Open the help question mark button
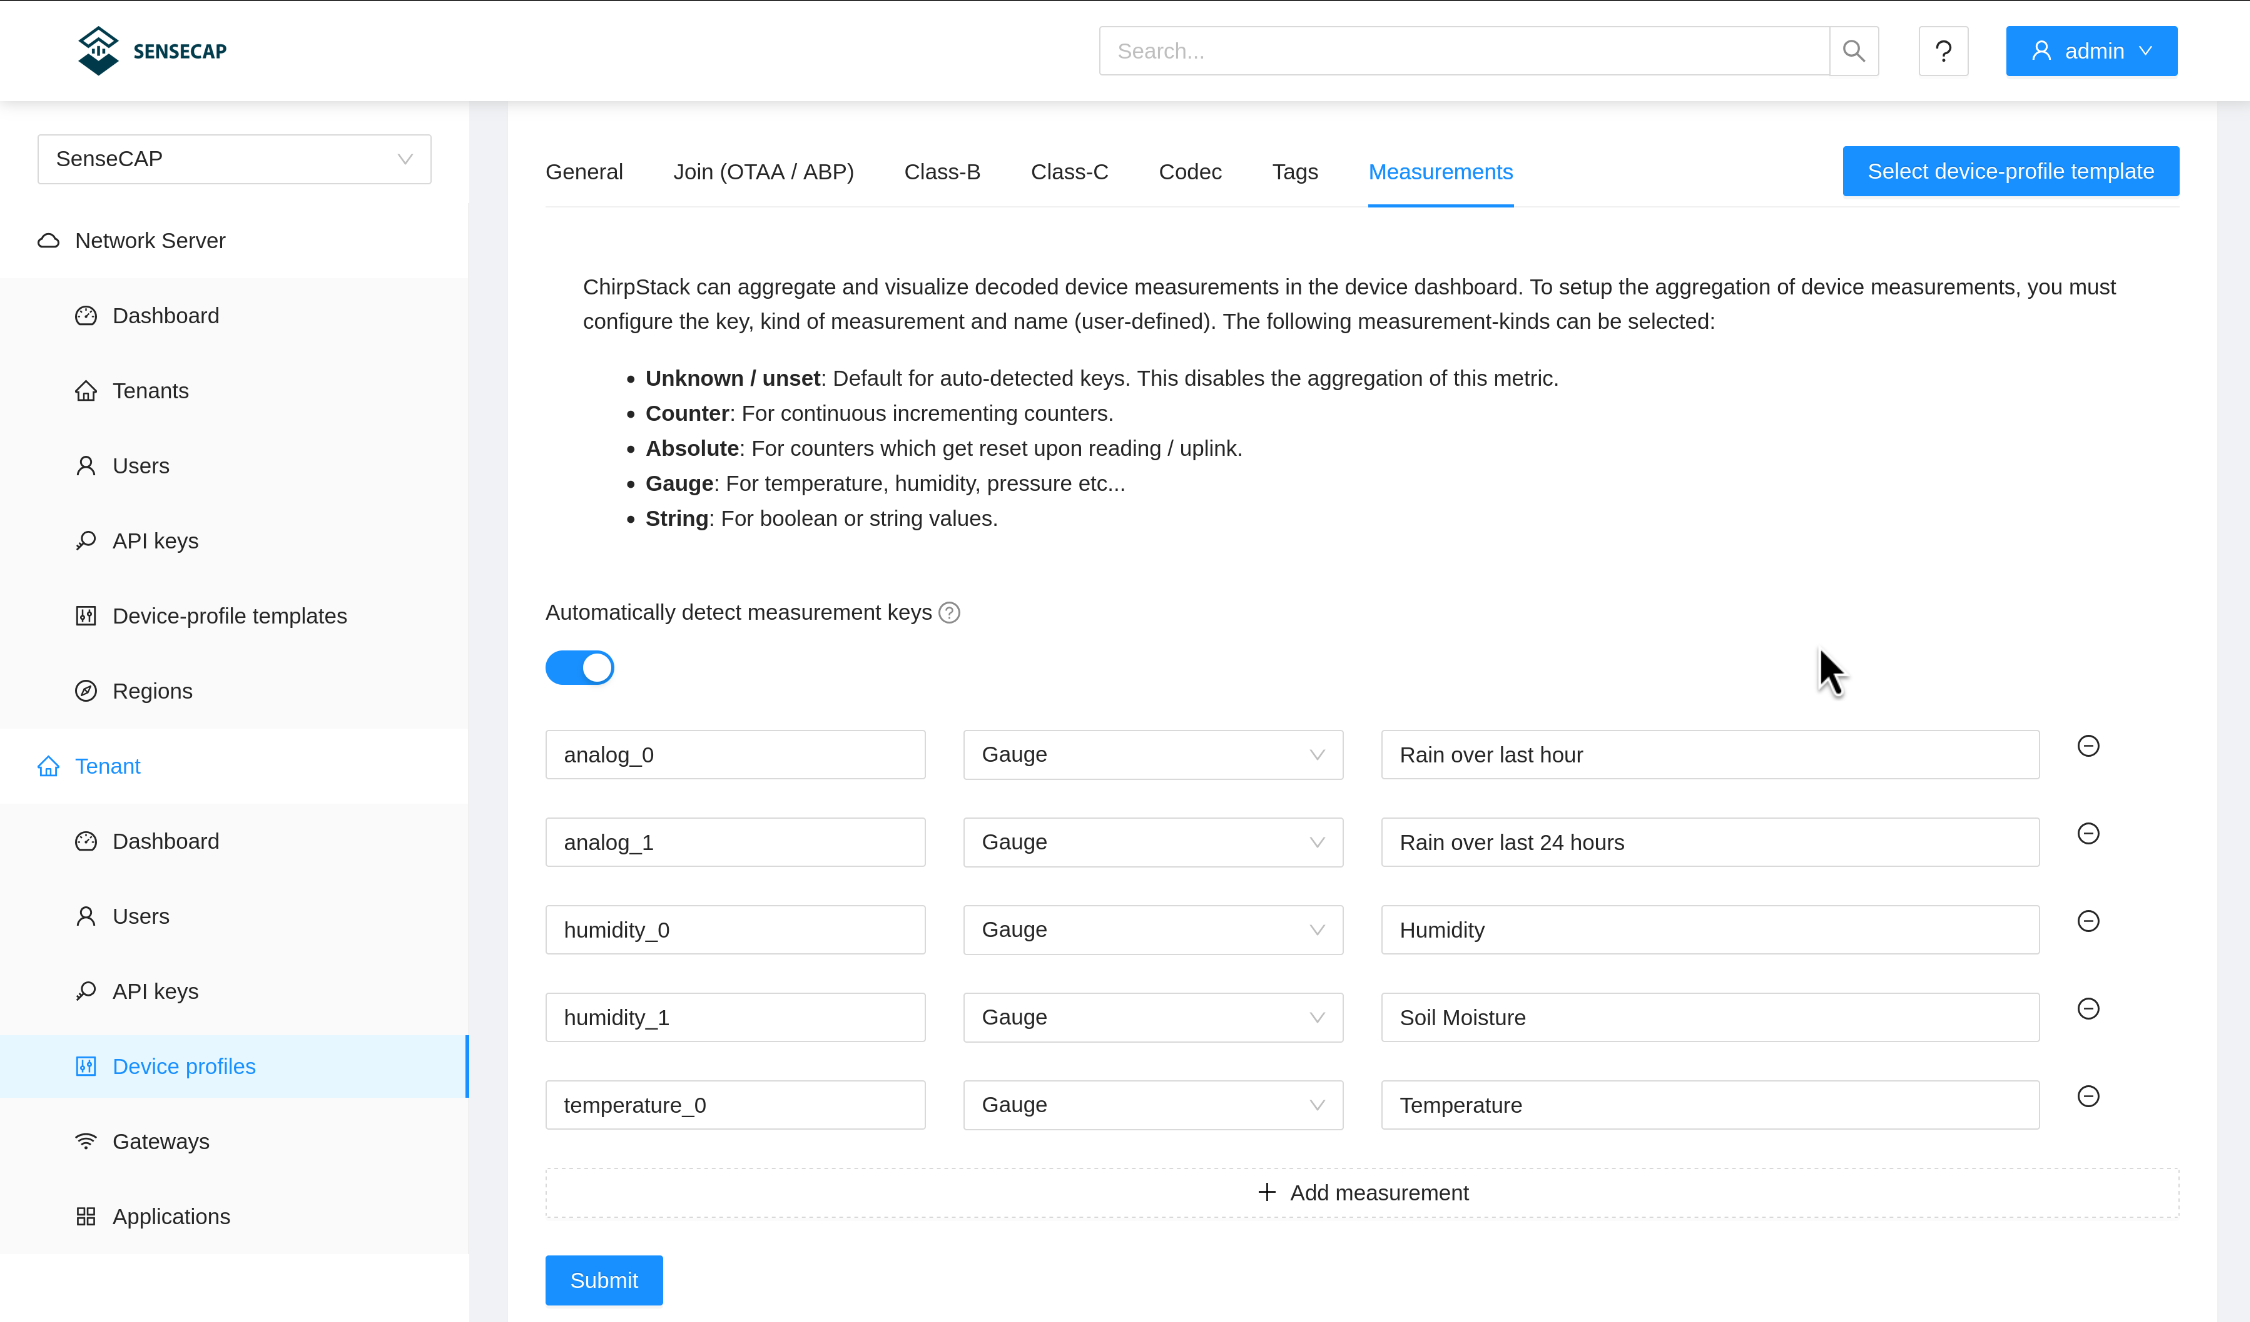This screenshot has width=2250, height=1322. (x=1943, y=51)
